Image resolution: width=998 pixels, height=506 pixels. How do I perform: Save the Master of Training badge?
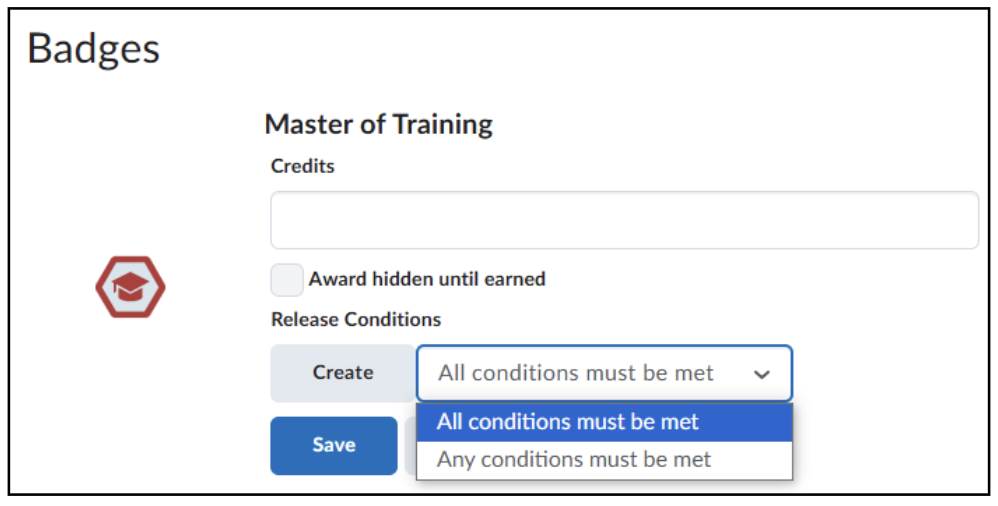(x=334, y=446)
